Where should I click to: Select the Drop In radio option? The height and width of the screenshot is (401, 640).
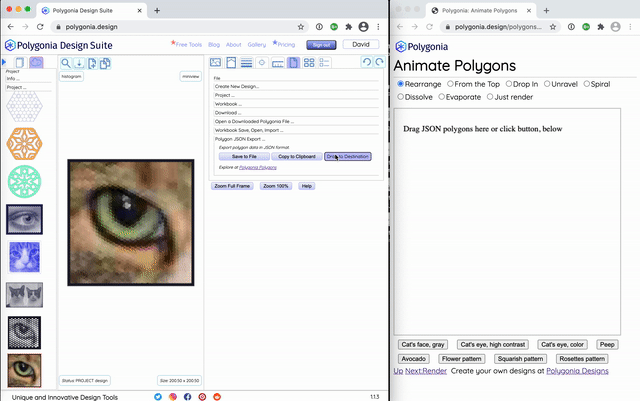[x=509, y=84]
